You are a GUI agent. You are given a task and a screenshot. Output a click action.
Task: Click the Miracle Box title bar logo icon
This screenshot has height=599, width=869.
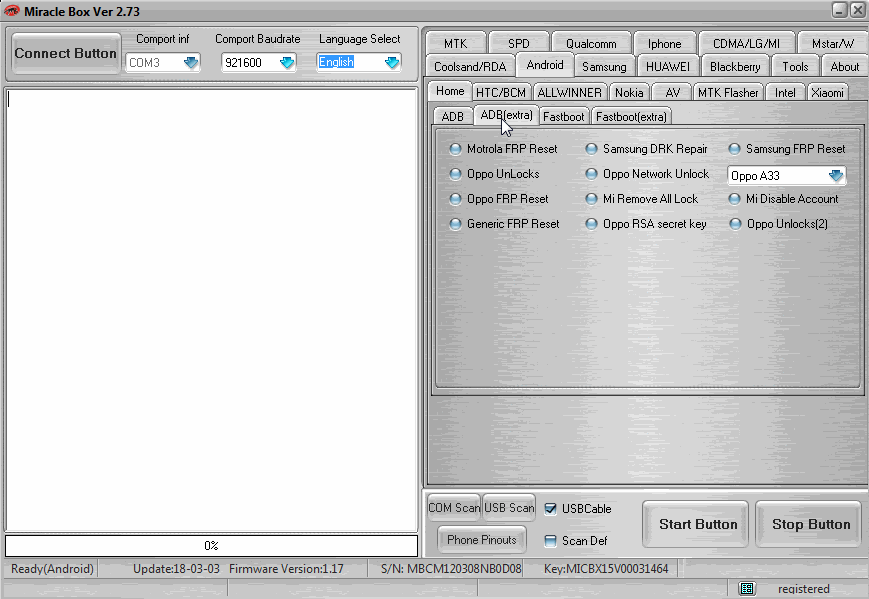[11, 11]
